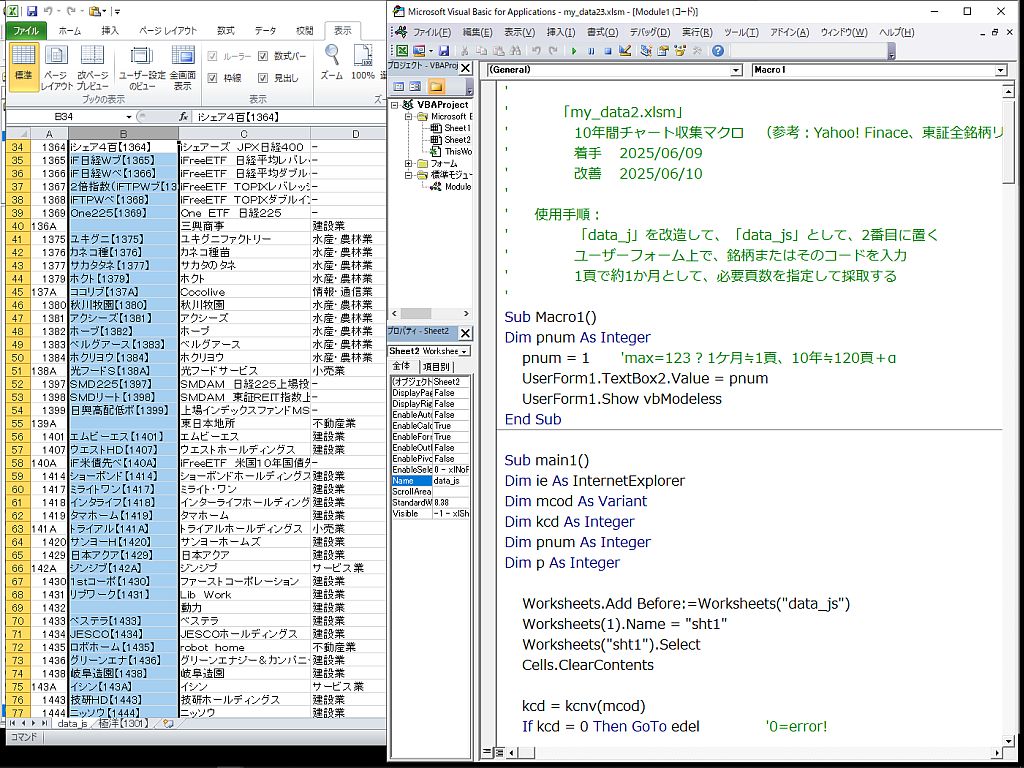This screenshot has width=1024, height=768.
Task: Save the project via VBA toolbar floppy icon
Action: coord(443,50)
